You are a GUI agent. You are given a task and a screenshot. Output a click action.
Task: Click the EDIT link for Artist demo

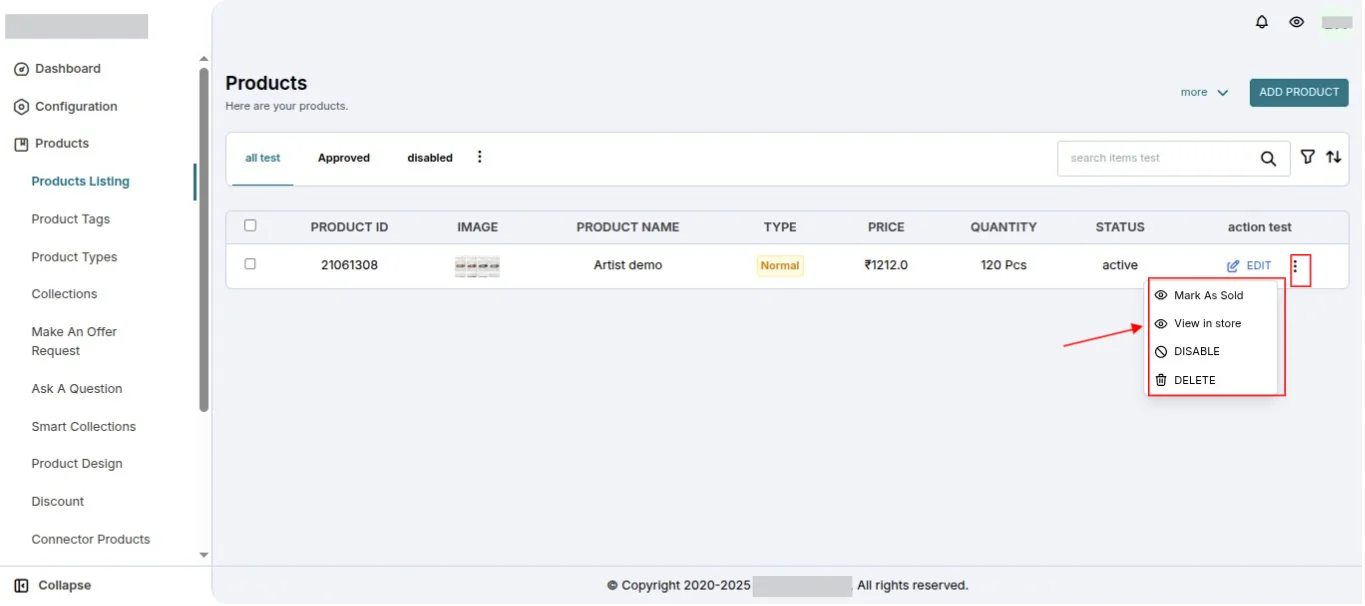1259,266
